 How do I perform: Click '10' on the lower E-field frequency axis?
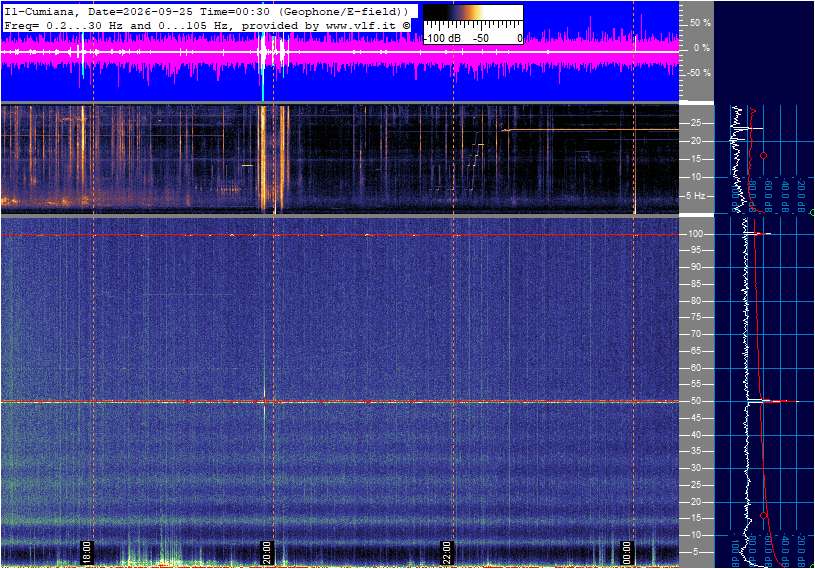coord(695,535)
